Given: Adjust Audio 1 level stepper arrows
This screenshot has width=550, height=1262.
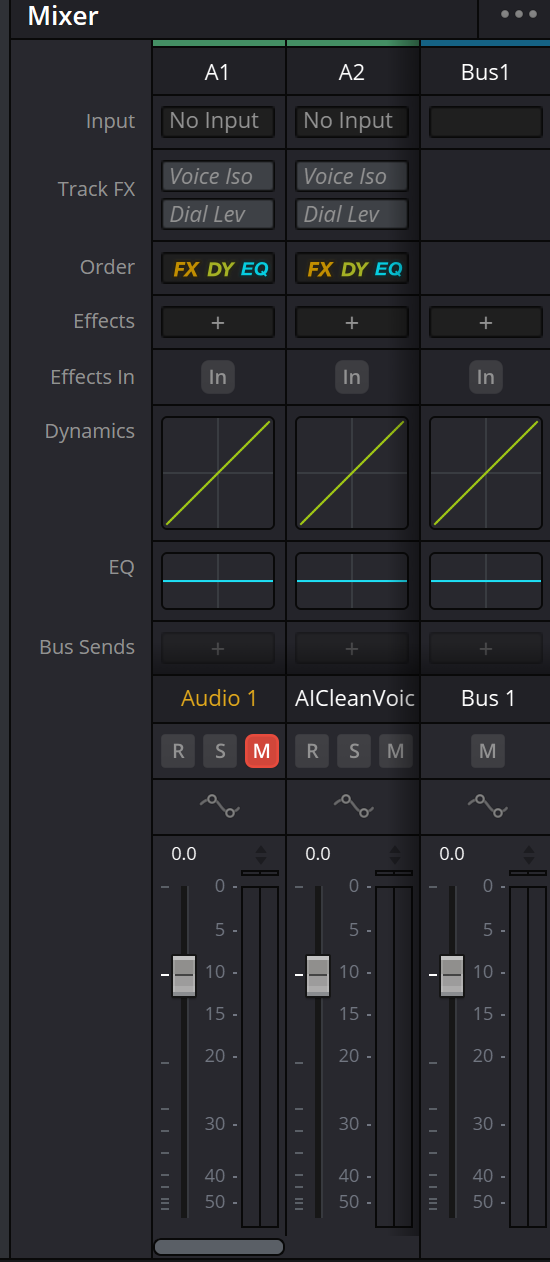Looking at the screenshot, I should (x=261, y=854).
